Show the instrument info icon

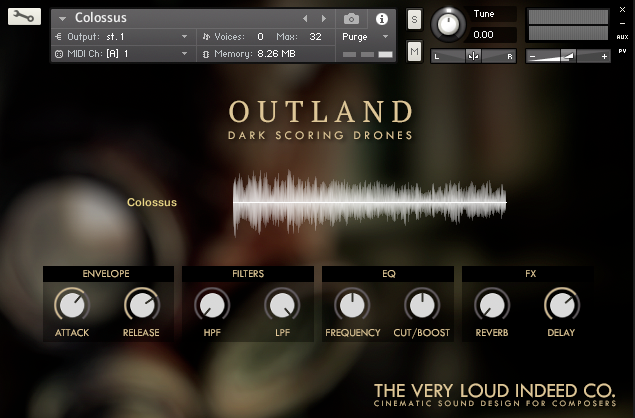pyautogui.click(x=381, y=18)
